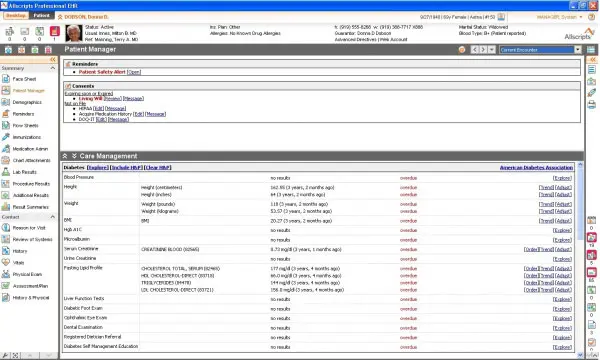The width and height of the screenshot is (600, 360).
Task: Click the Include H&P link
Action: (x=126, y=168)
